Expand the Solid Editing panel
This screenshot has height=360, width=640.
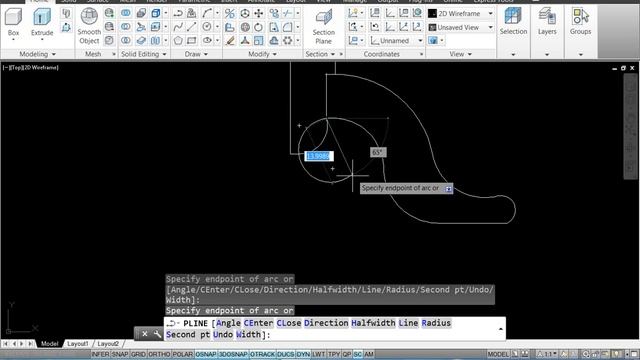tap(144, 54)
